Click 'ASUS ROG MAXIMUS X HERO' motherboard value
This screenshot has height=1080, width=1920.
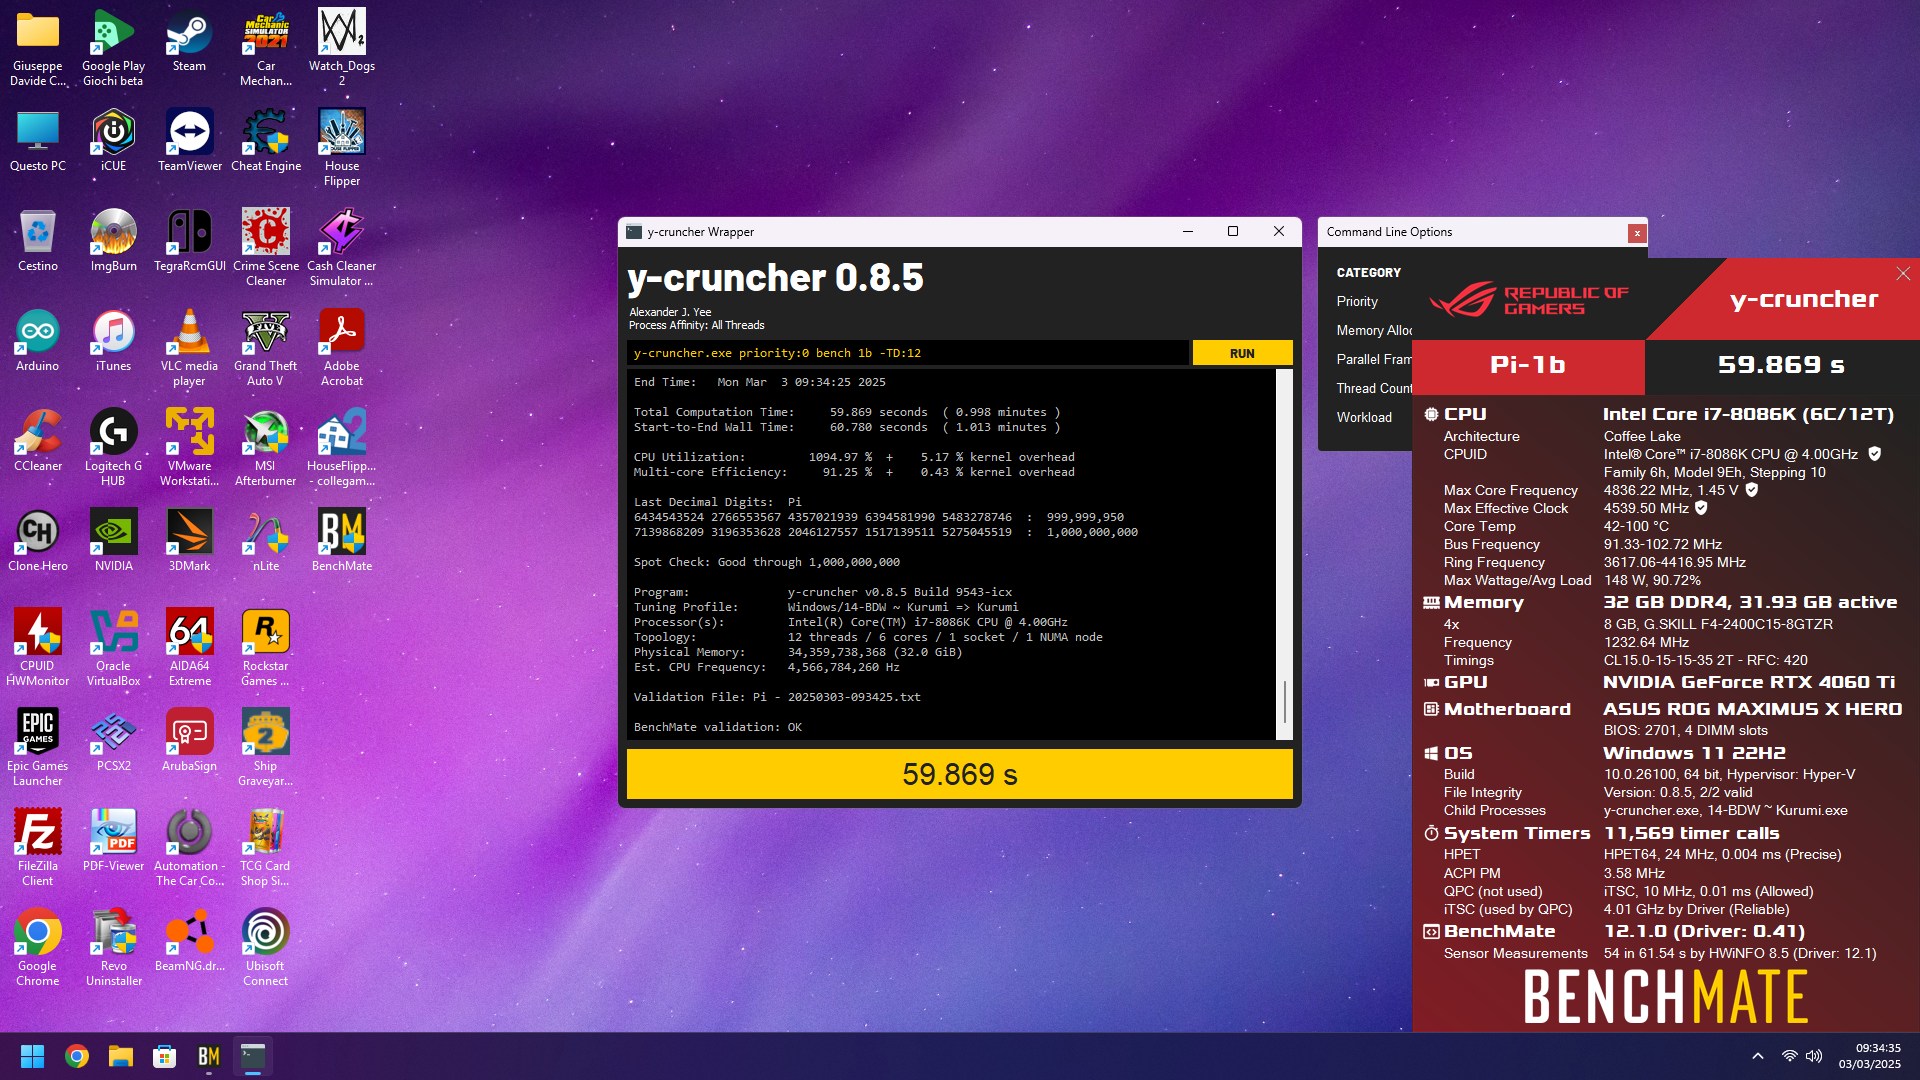coord(1752,709)
